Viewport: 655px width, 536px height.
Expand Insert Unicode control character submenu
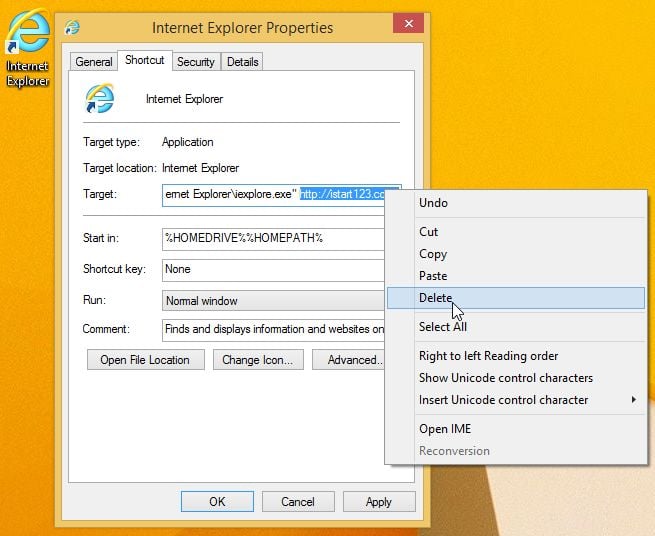pos(516,400)
